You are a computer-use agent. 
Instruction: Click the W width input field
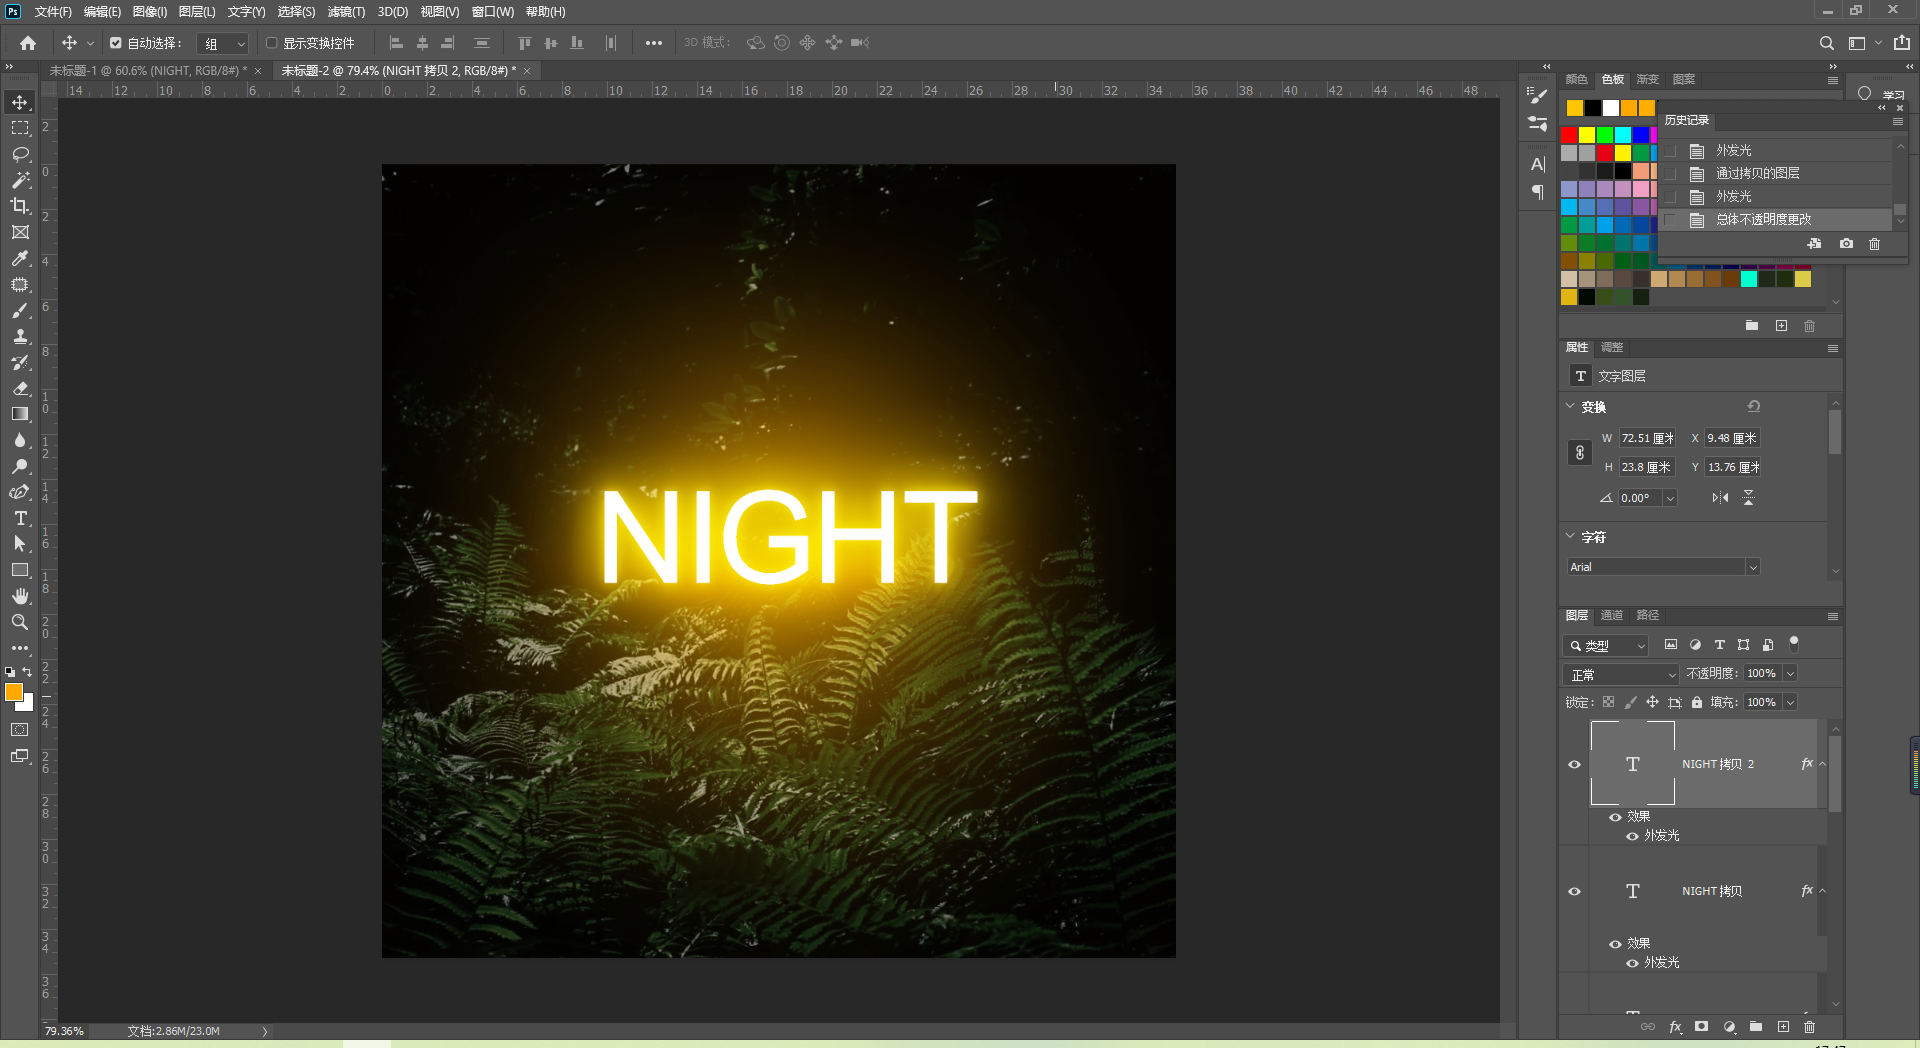click(1647, 438)
